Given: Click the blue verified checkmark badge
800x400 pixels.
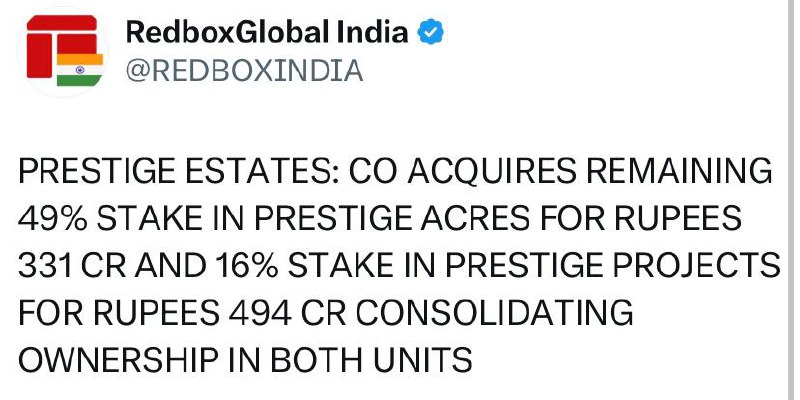Looking at the screenshot, I should coord(431,33).
